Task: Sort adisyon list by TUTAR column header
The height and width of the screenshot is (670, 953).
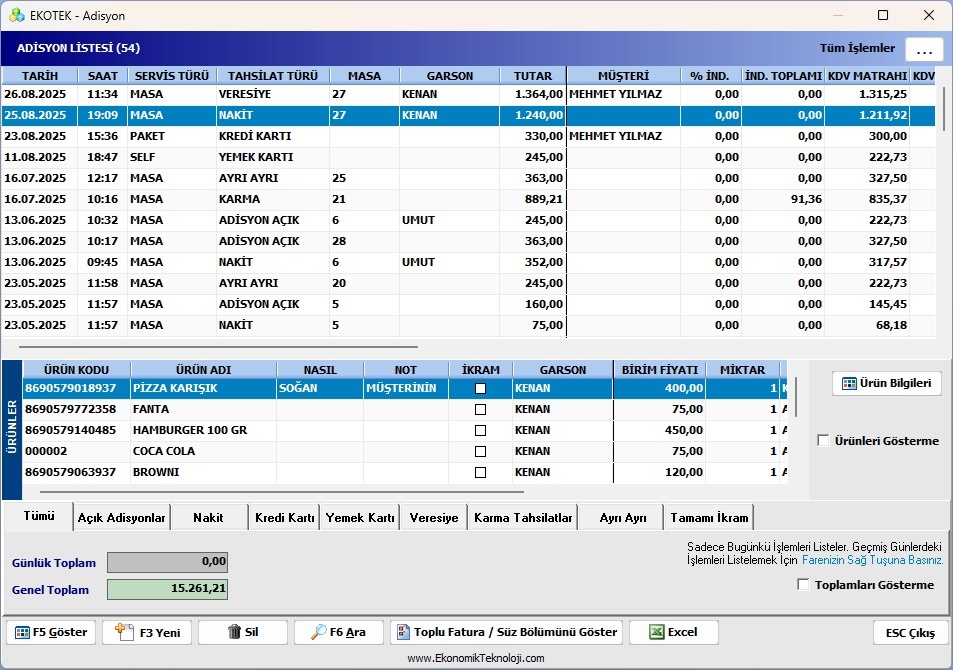Action: point(533,76)
